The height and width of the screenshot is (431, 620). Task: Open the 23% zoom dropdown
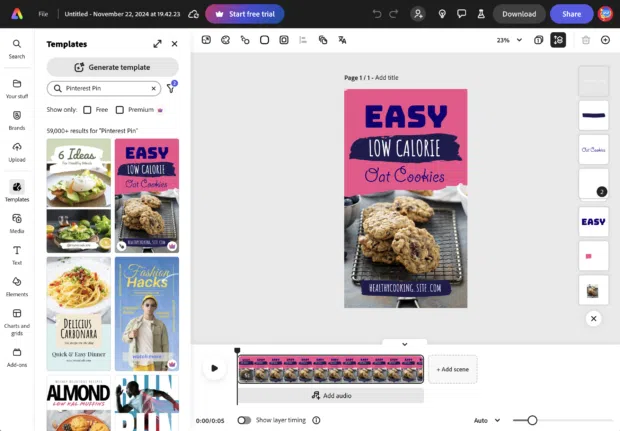click(x=509, y=40)
